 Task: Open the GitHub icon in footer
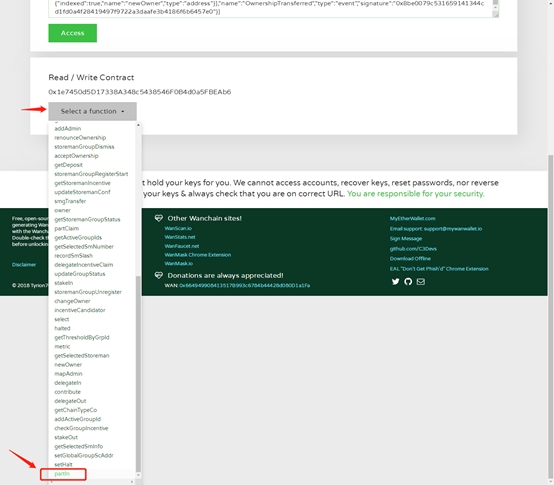[x=408, y=282]
